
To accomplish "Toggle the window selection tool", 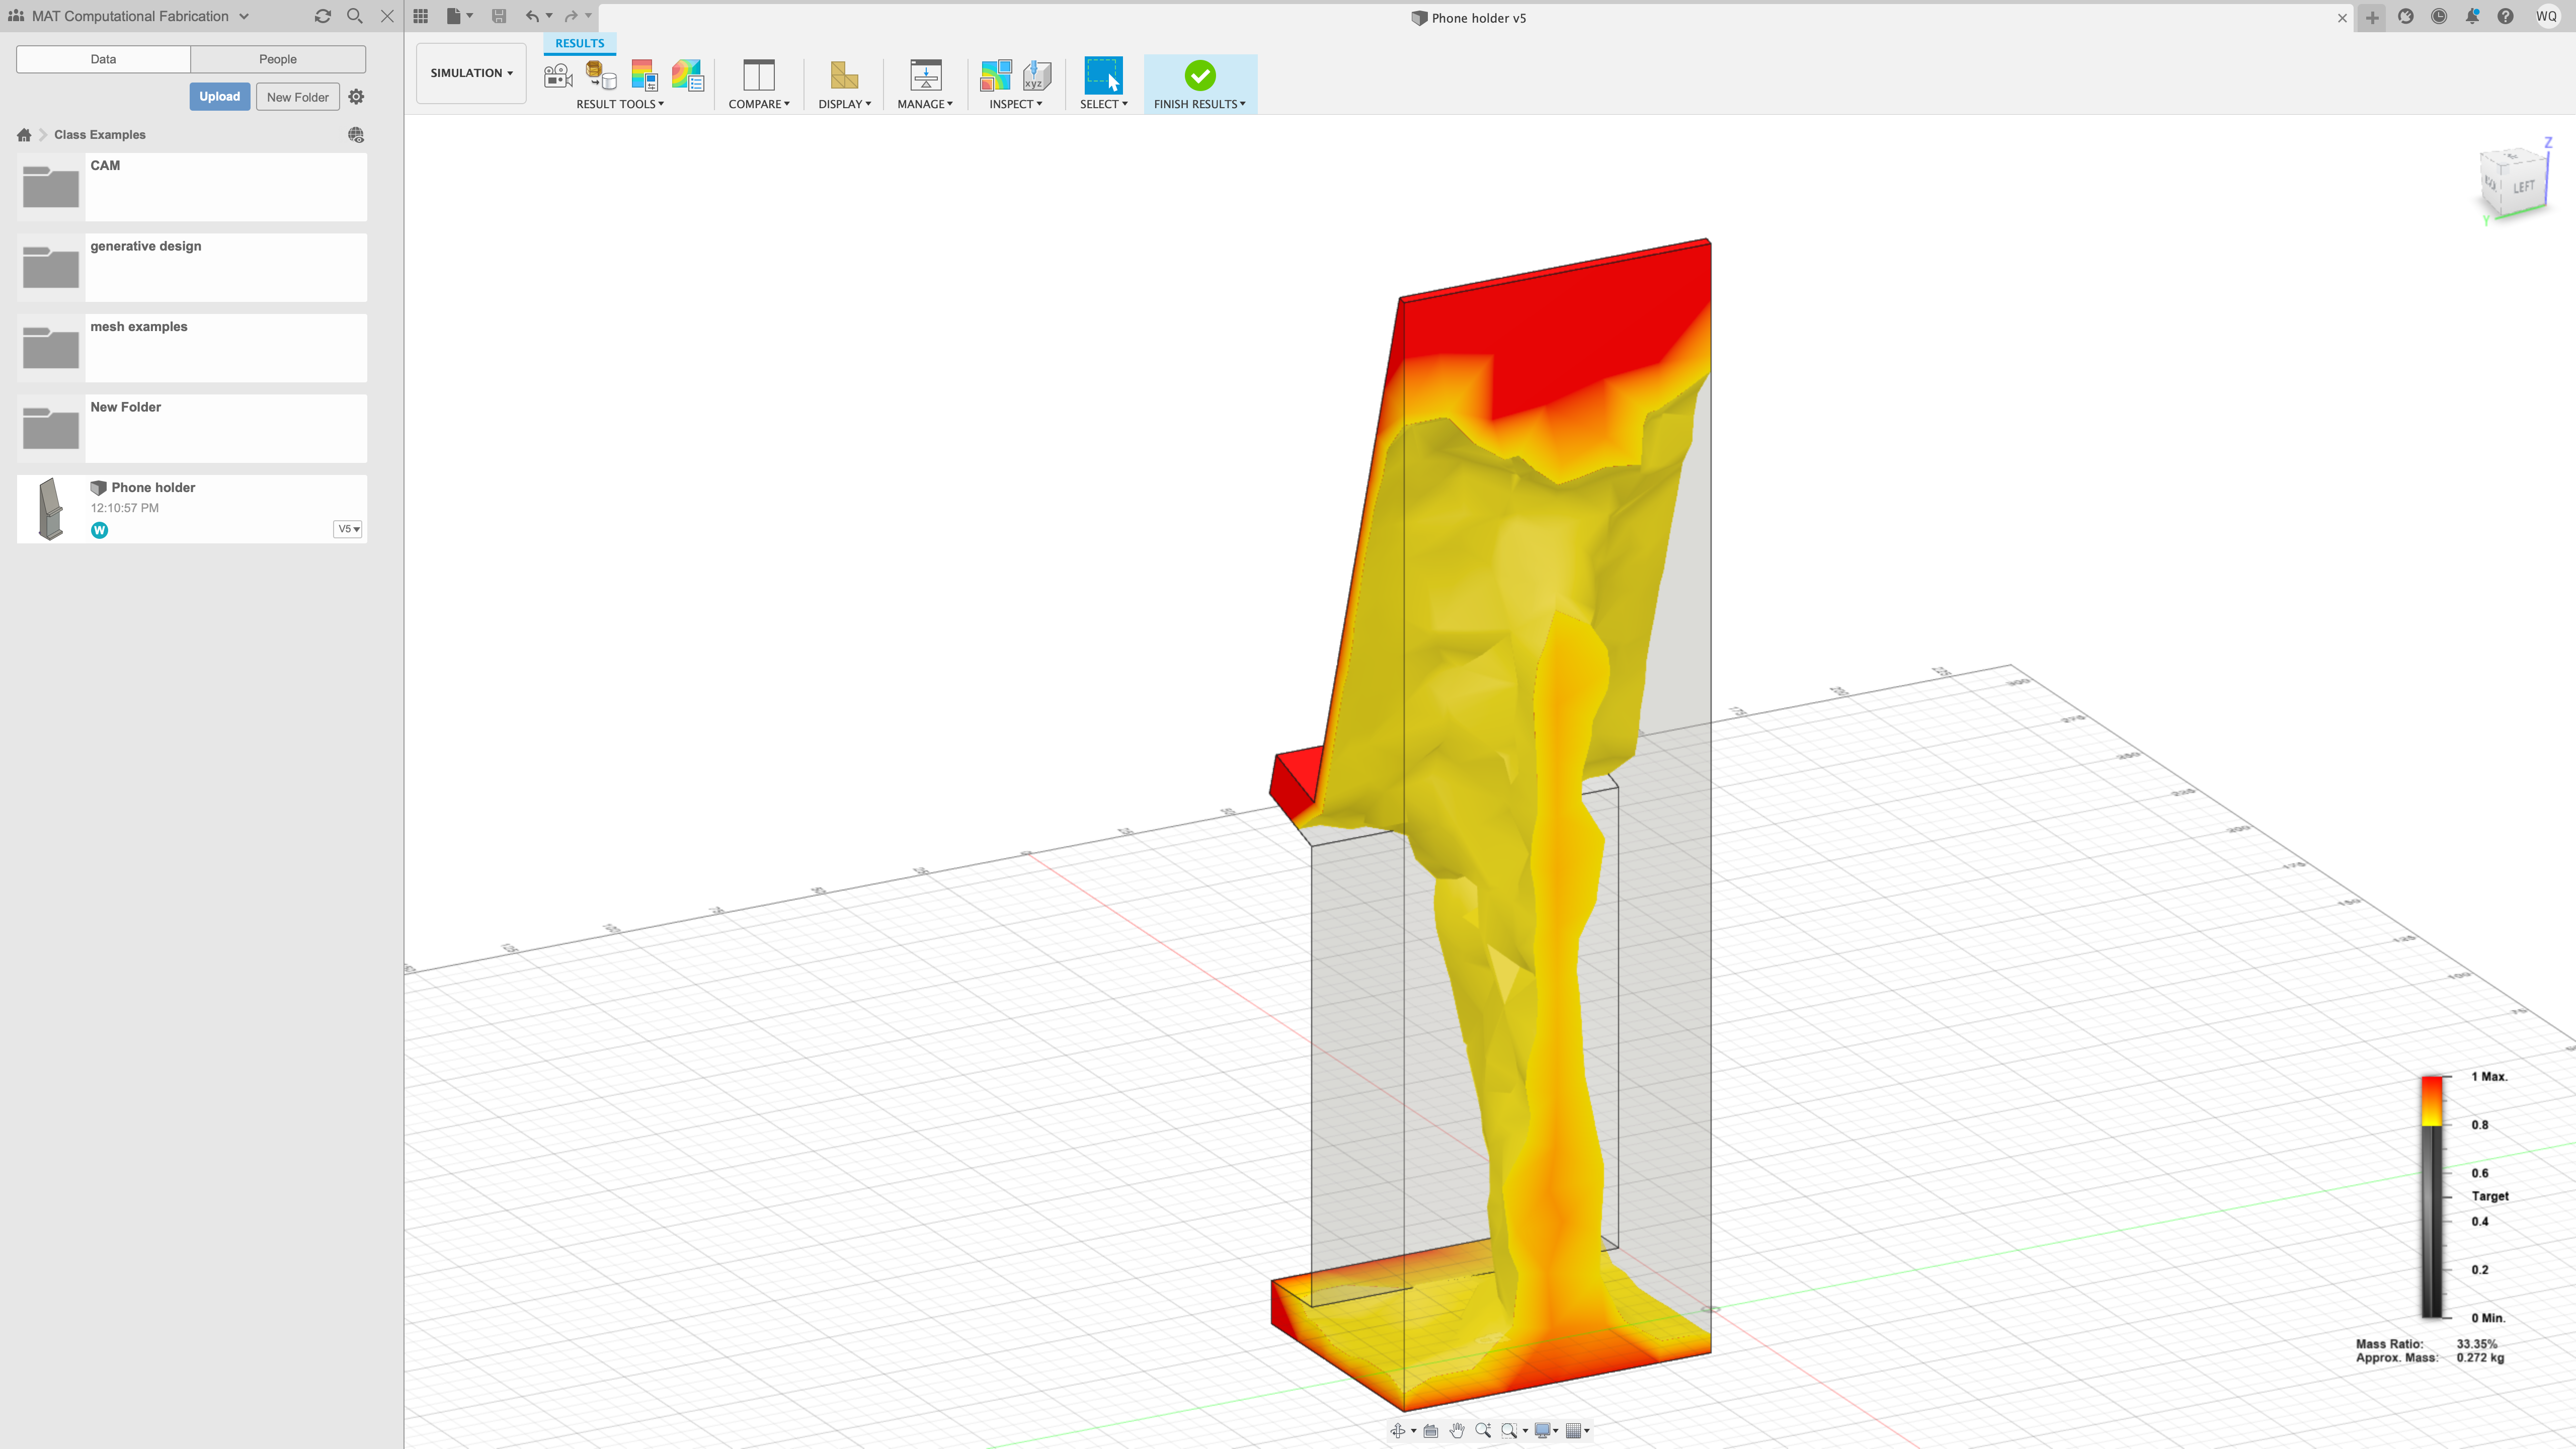I will [x=1103, y=76].
